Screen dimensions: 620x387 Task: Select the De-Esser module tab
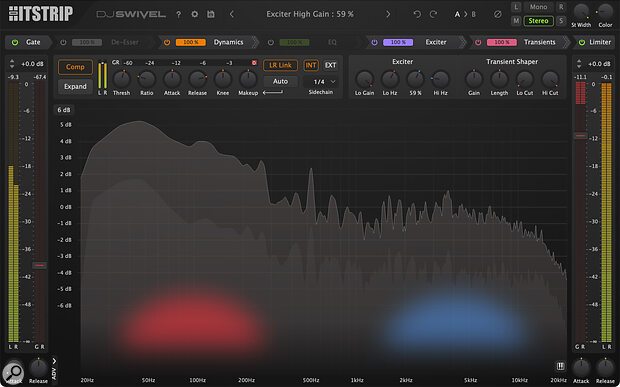[x=125, y=42]
